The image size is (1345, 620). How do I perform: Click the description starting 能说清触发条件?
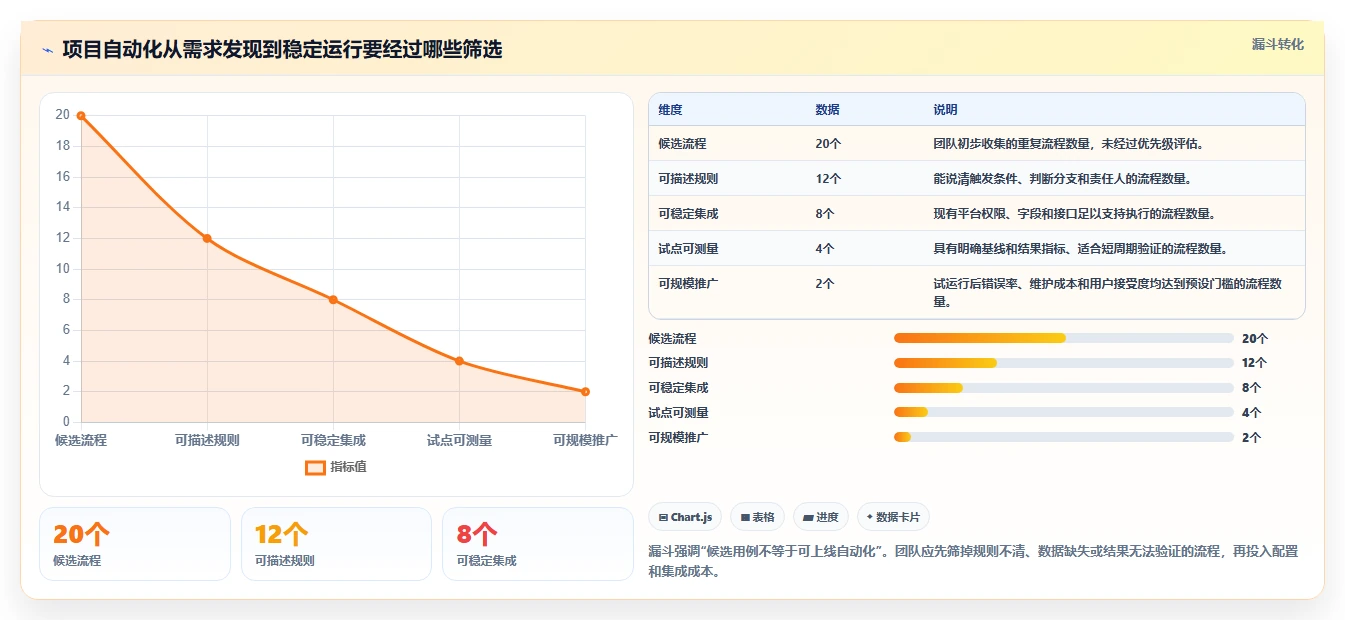(x=1062, y=179)
